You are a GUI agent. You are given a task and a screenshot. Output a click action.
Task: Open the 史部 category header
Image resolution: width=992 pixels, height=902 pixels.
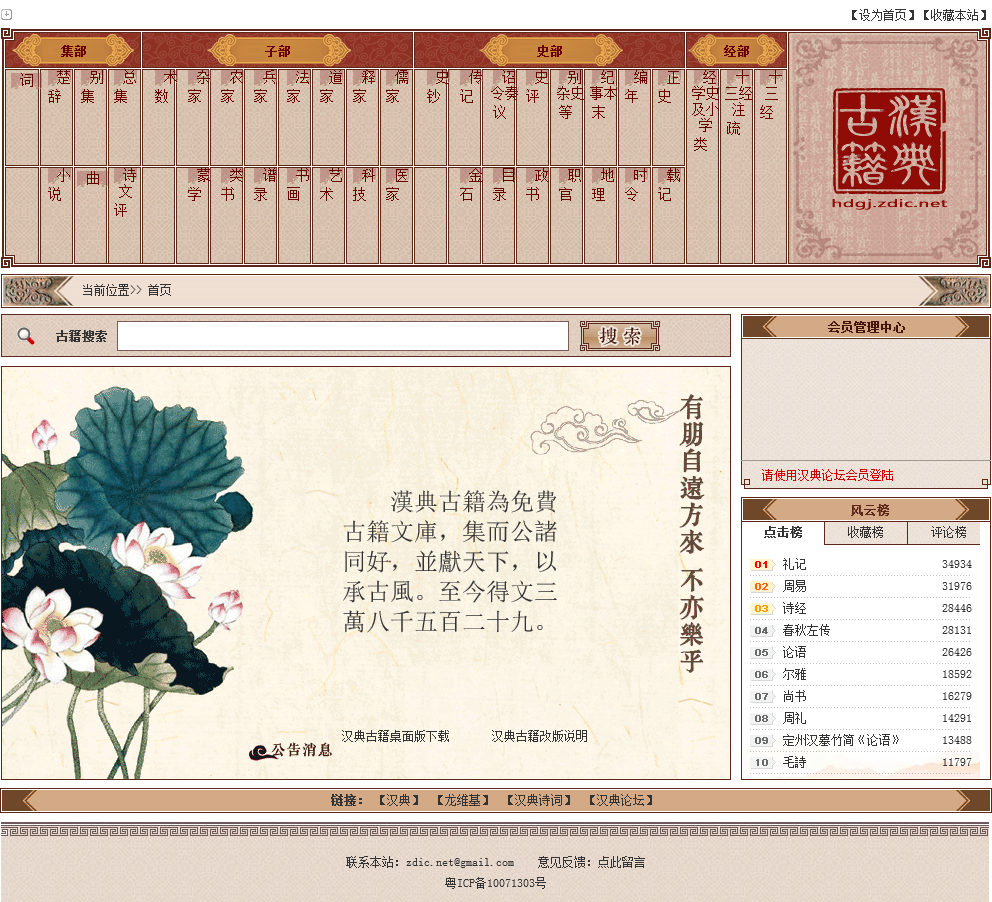click(x=550, y=51)
